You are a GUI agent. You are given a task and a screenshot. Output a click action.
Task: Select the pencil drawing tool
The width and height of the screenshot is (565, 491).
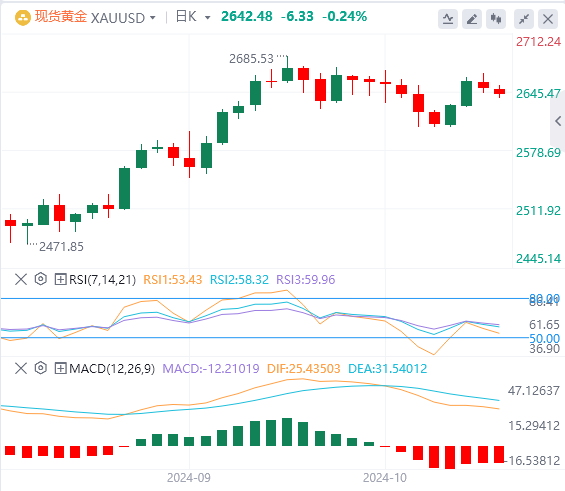point(472,19)
